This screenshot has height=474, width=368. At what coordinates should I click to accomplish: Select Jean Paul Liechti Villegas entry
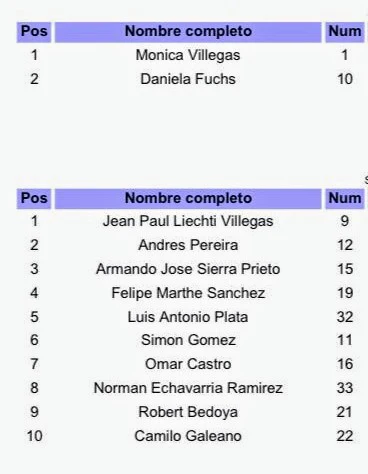(188, 221)
